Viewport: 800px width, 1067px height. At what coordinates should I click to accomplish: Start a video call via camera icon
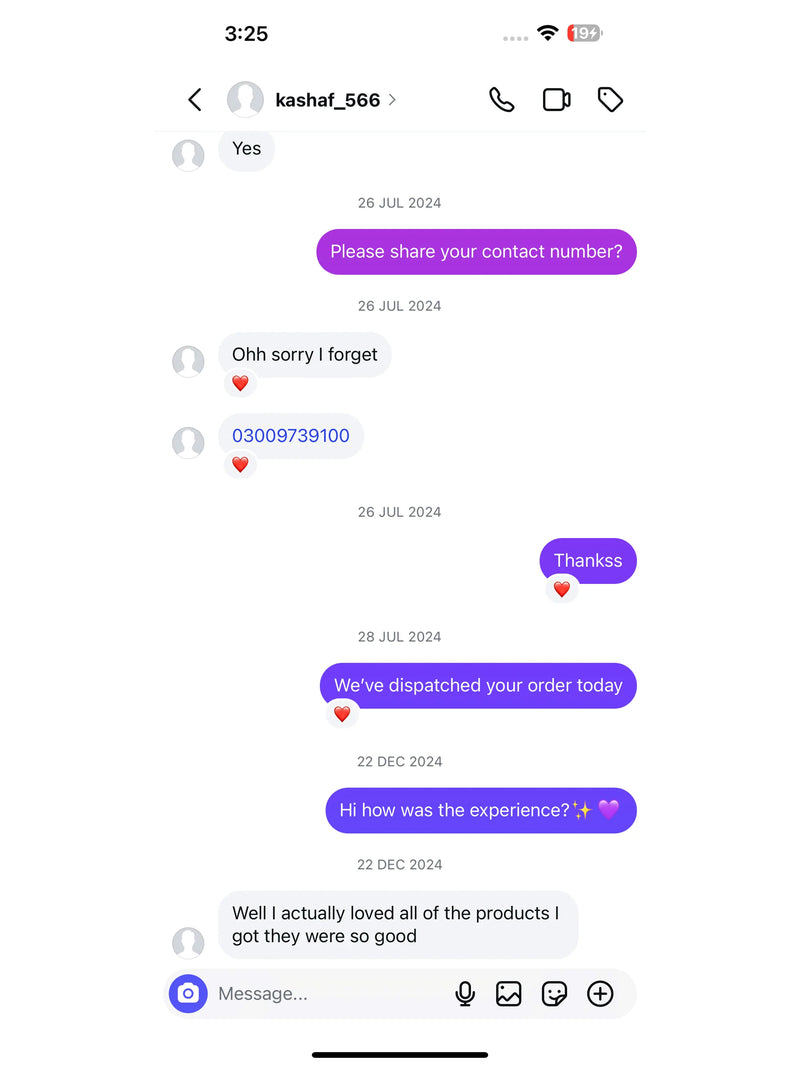coord(556,100)
